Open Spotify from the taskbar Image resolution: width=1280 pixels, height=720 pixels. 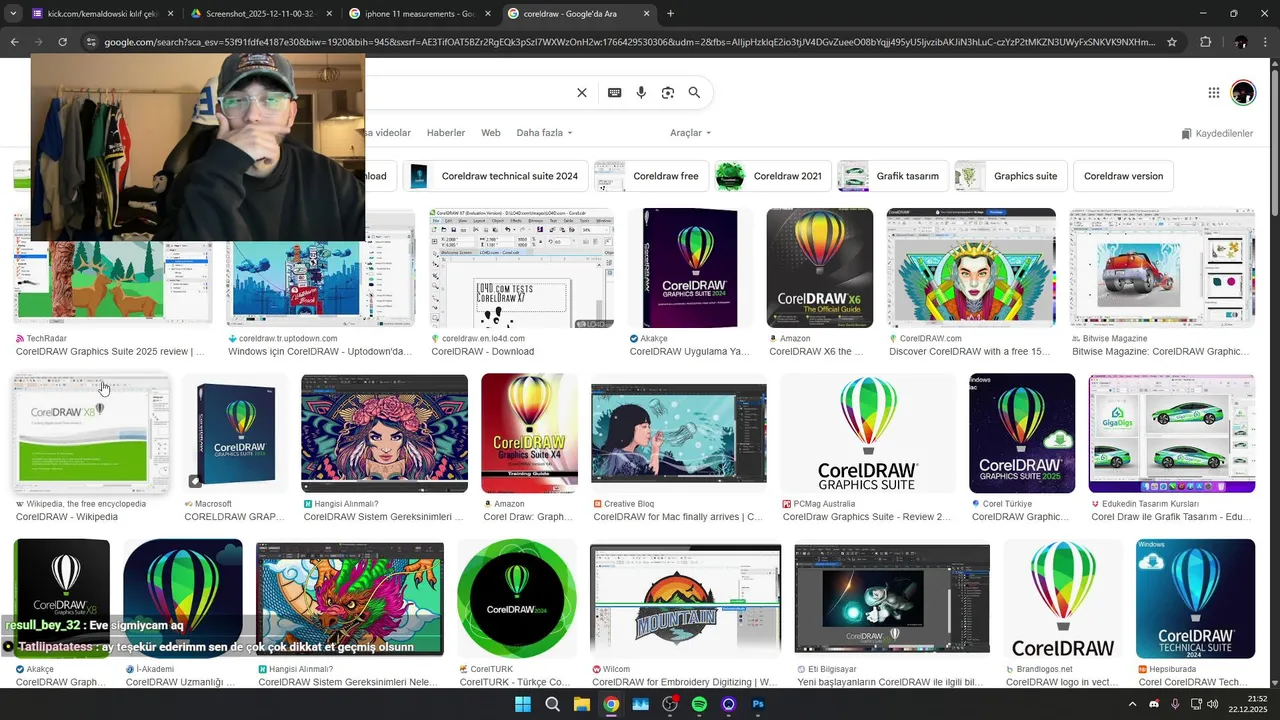pos(699,704)
